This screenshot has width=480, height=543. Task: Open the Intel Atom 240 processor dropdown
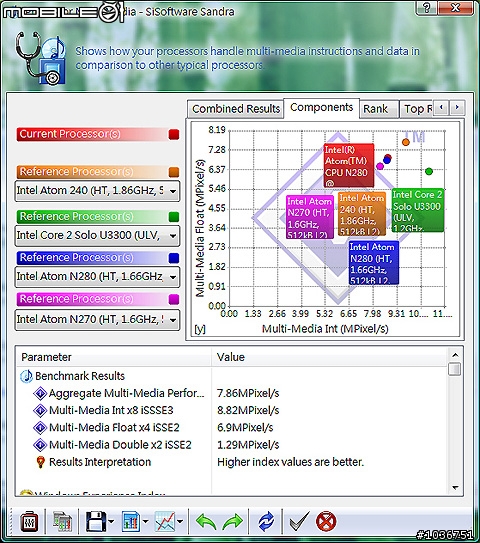pyautogui.click(x=97, y=191)
